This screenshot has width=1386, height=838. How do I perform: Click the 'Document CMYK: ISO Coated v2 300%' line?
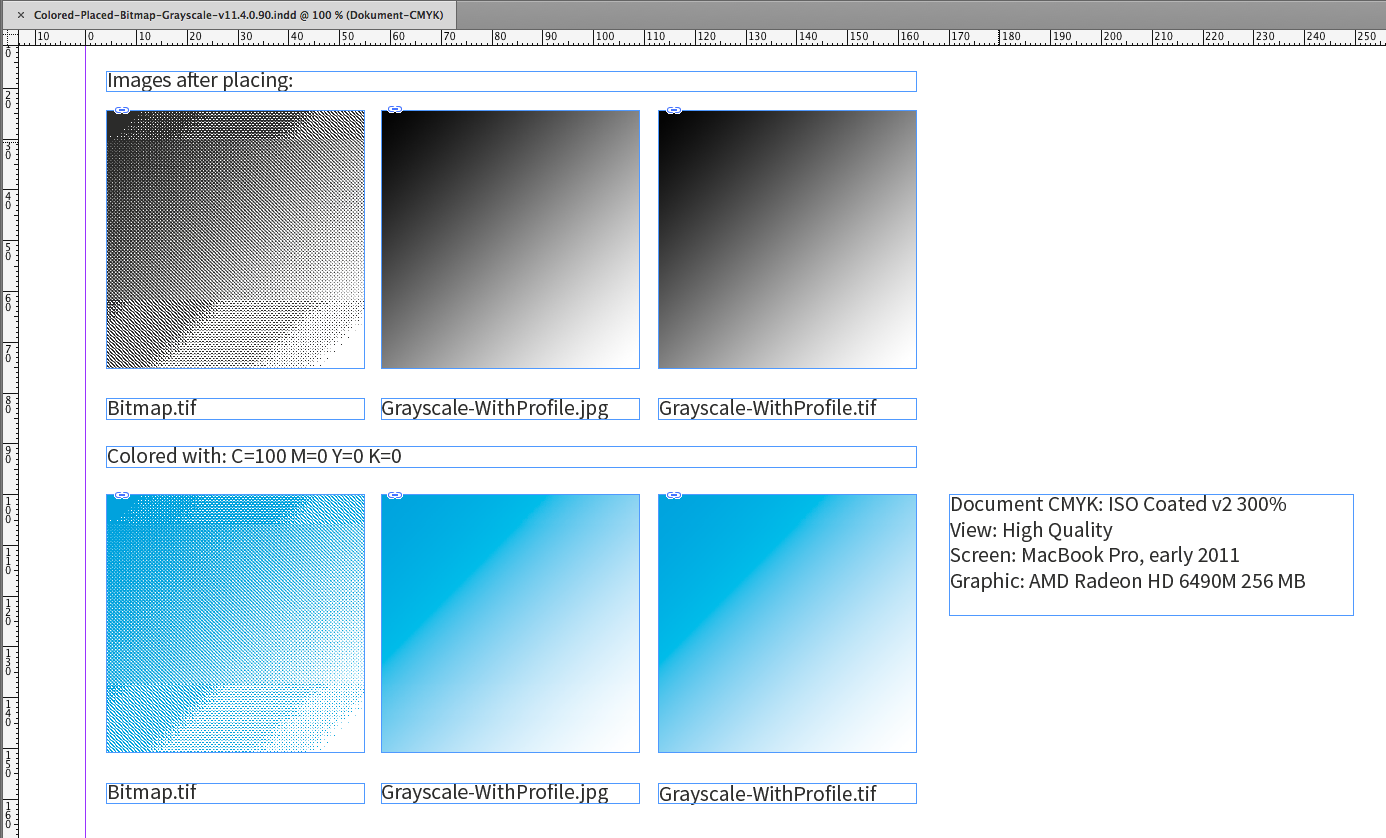[x=1118, y=504]
